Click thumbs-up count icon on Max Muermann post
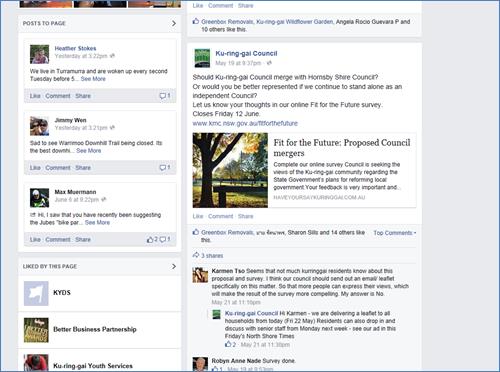 tap(150, 239)
